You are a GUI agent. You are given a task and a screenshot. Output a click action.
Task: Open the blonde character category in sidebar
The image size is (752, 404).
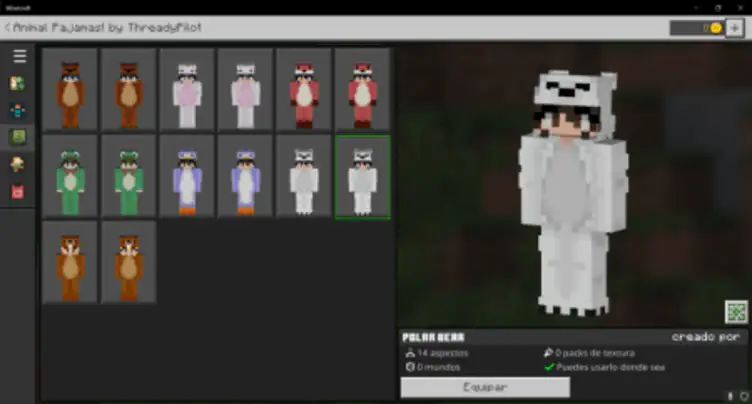pos(18,165)
